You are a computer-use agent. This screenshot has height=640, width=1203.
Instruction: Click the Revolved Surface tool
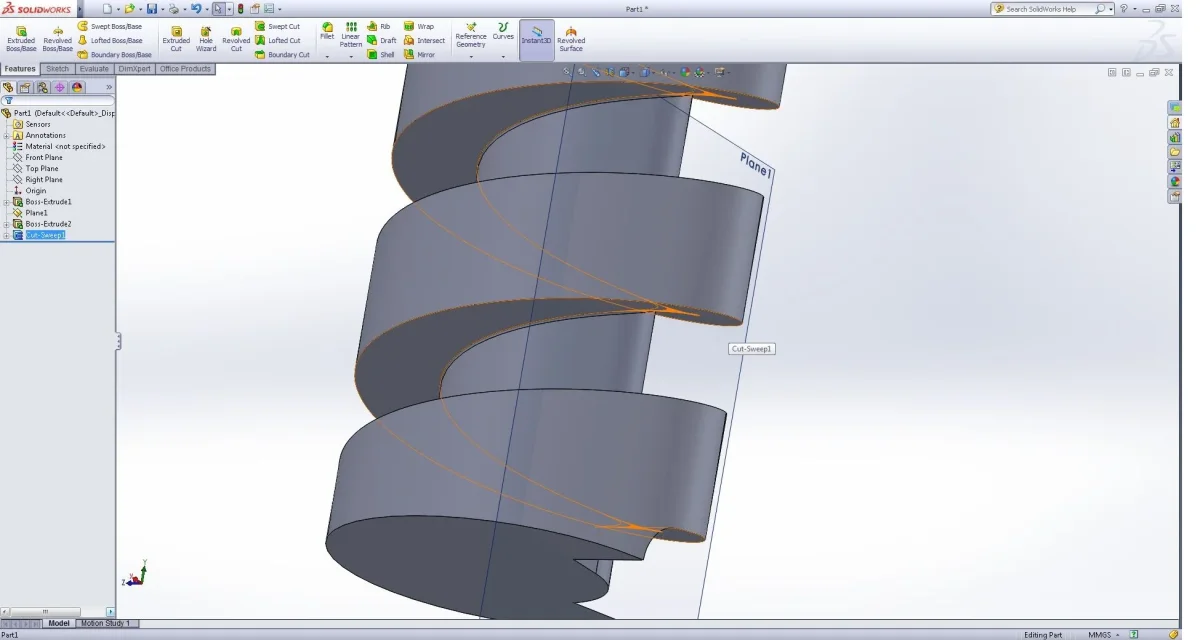coord(571,39)
